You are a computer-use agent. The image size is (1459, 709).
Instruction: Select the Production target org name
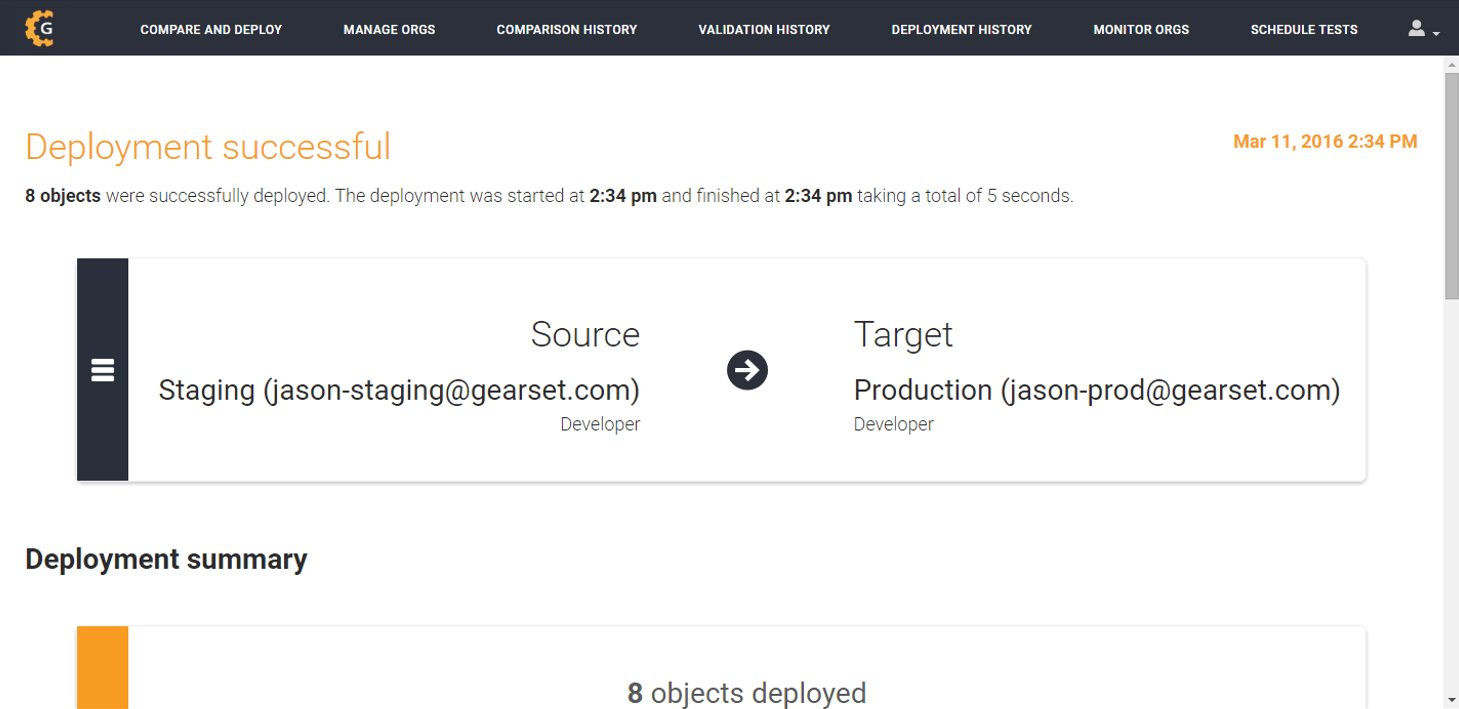click(1096, 390)
